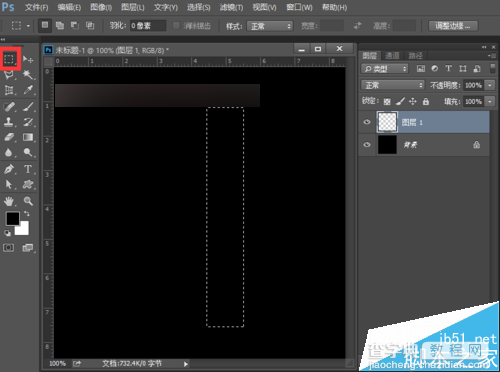Toggle lock all padlock icon
The height and width of the screenshot is (372, 500).
(426, 101)
